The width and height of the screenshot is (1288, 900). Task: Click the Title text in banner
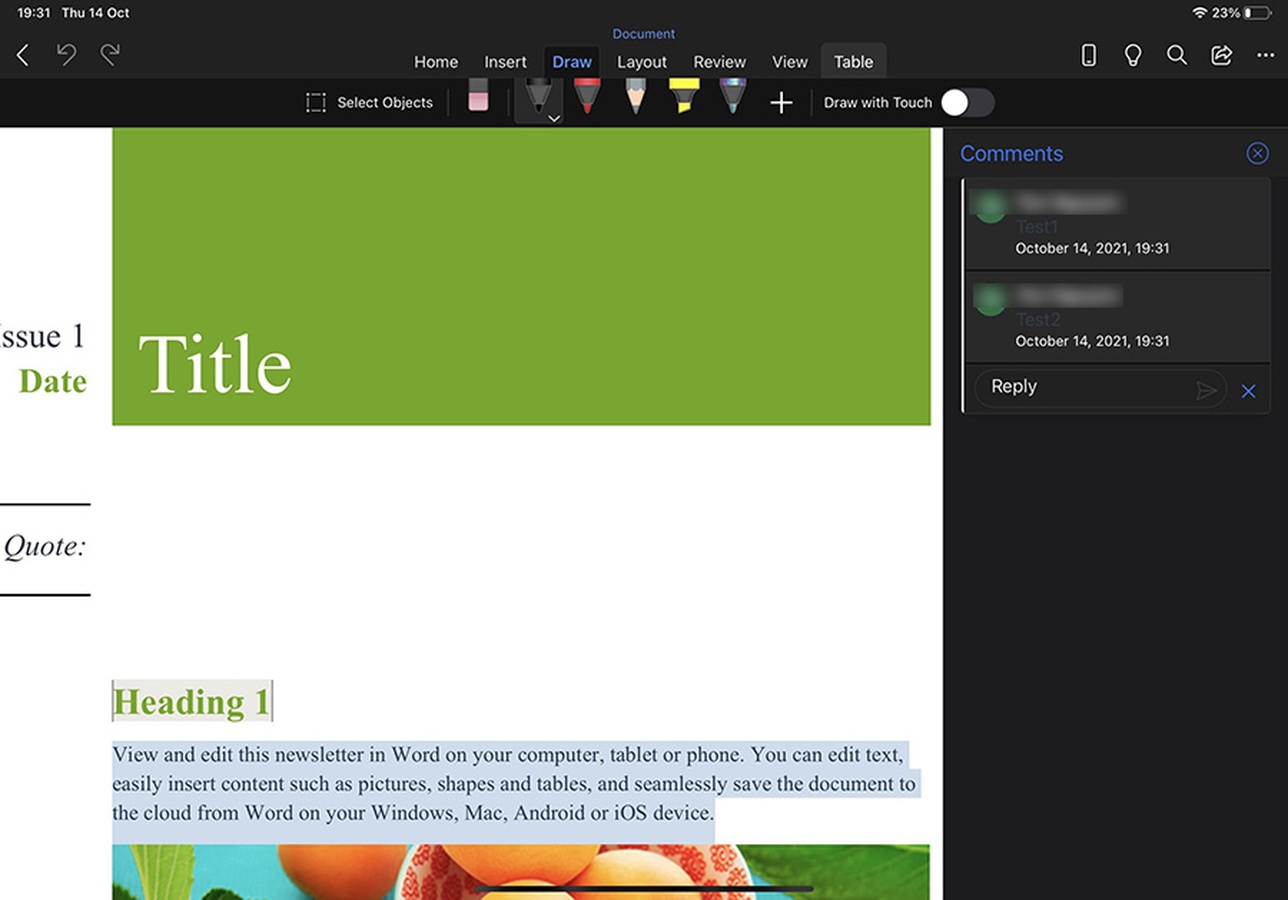[214, 365]
